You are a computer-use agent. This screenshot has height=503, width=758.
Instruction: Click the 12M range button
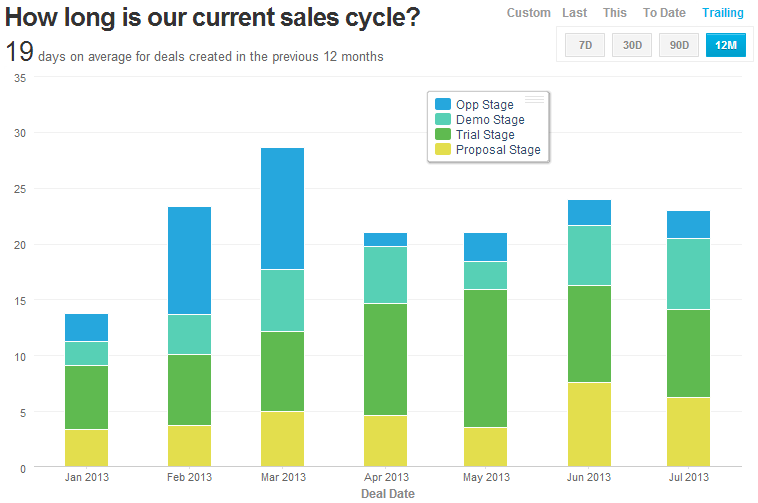[725, 45]
